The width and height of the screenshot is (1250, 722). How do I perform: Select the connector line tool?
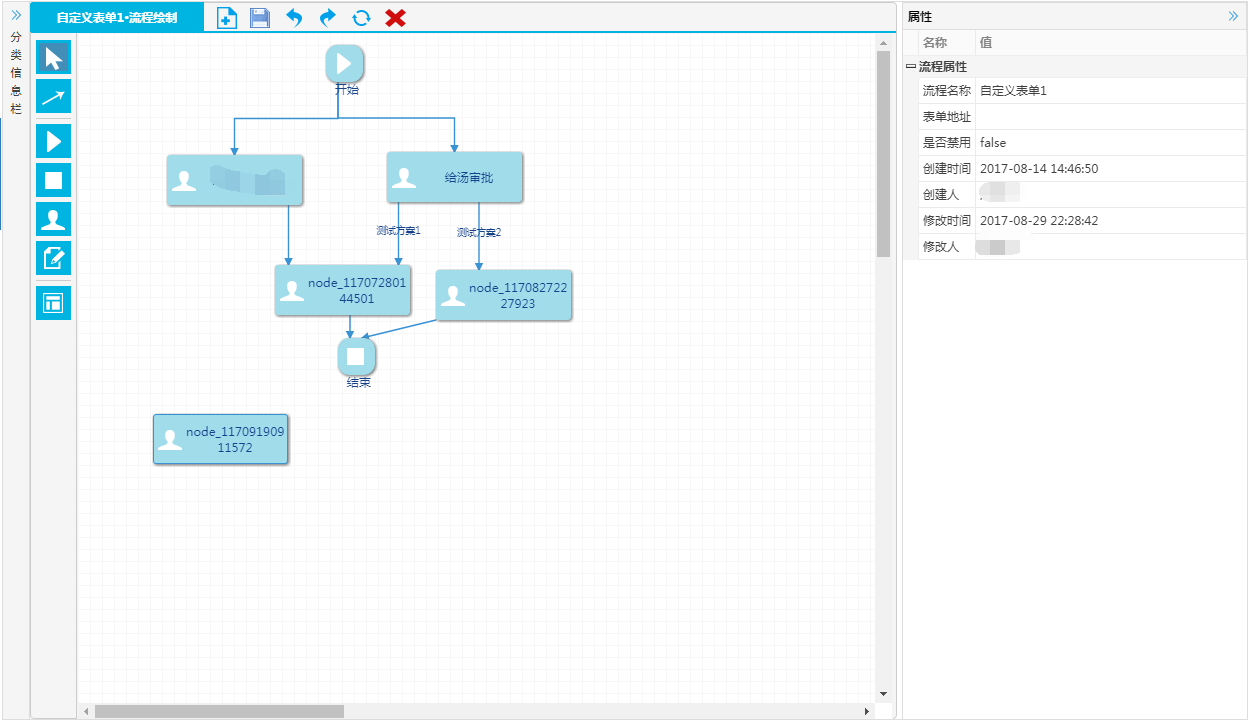[x=54, y=96]
